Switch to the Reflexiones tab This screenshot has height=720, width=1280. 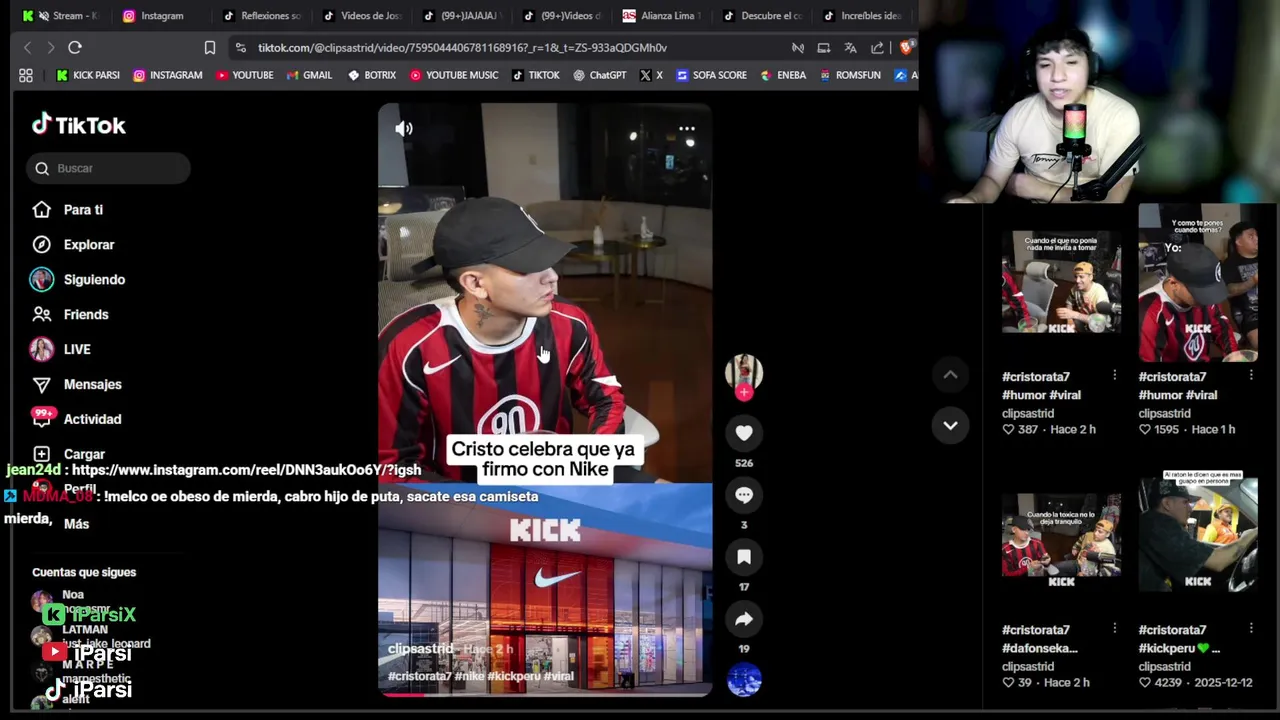pyautogui.click(x=262, y=15)
